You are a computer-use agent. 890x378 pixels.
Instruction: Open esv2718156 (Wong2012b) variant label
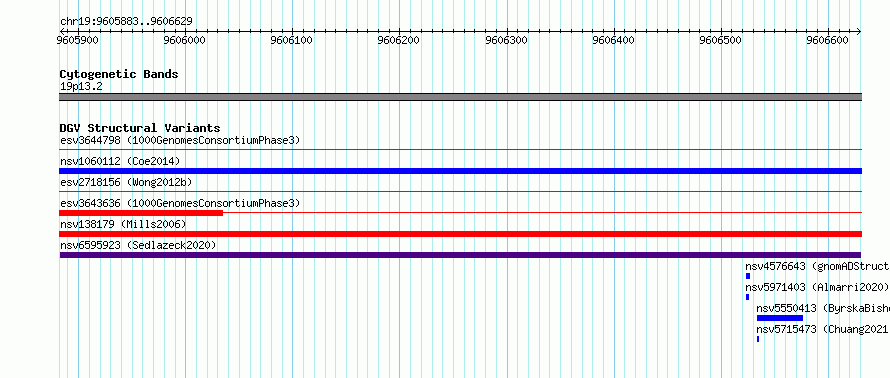tap(126, 182)
